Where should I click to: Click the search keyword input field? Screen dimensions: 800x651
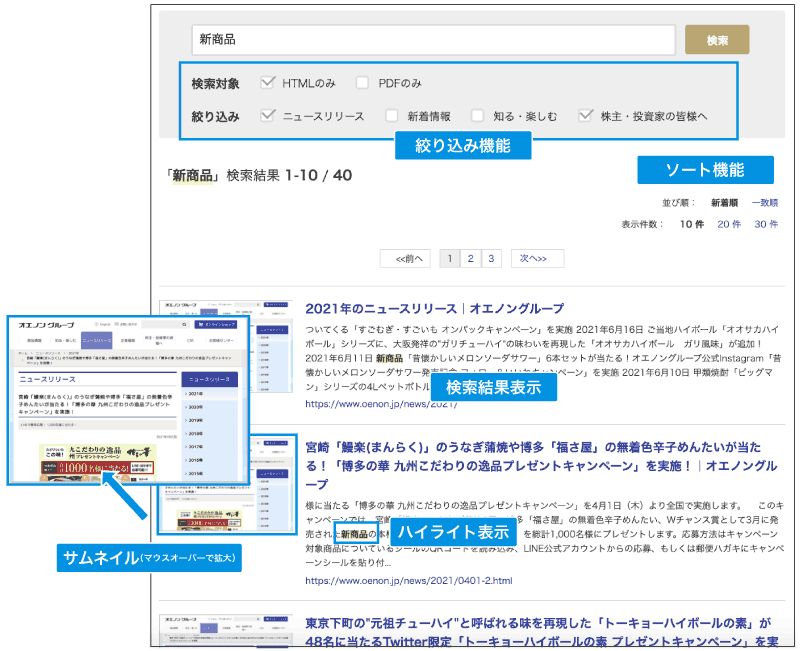coord(433,39)
